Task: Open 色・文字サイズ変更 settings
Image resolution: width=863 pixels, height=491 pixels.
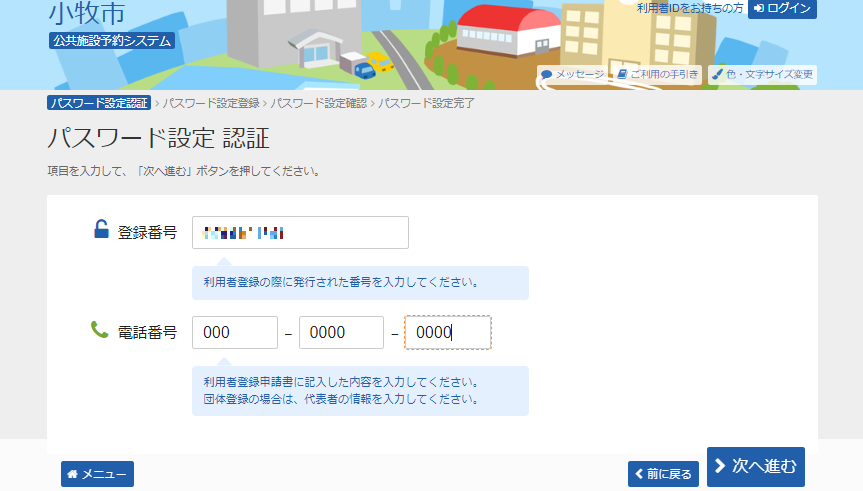Action: coord(763,75)
